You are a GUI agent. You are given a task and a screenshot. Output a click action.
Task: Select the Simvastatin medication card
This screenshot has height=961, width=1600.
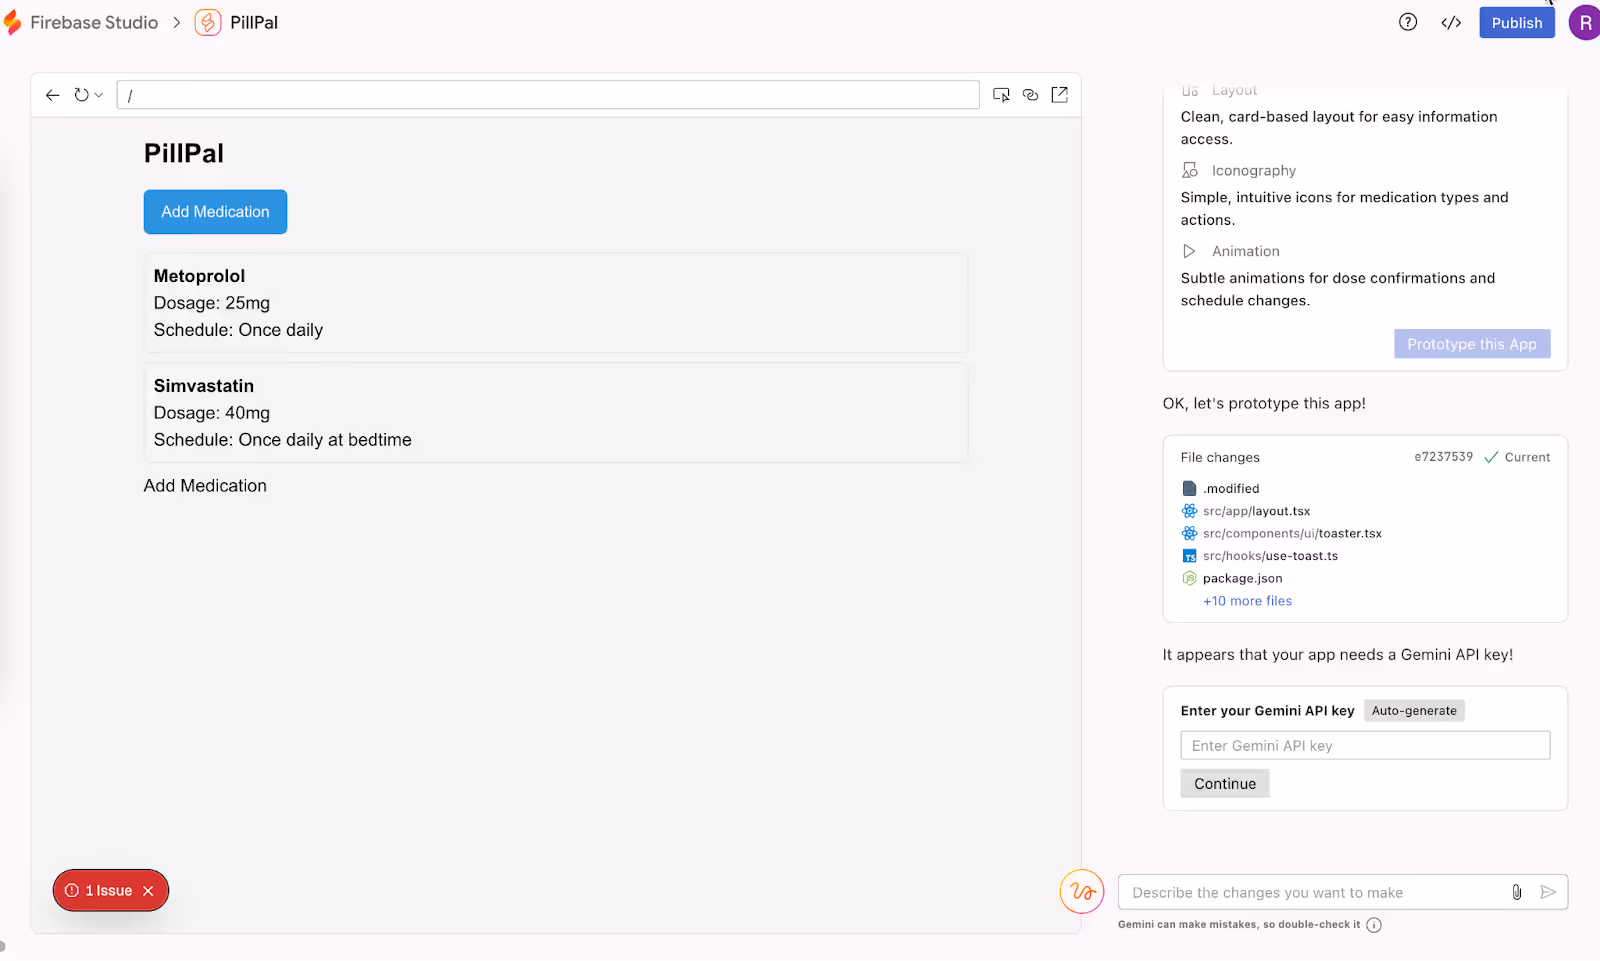pos(556,413)
